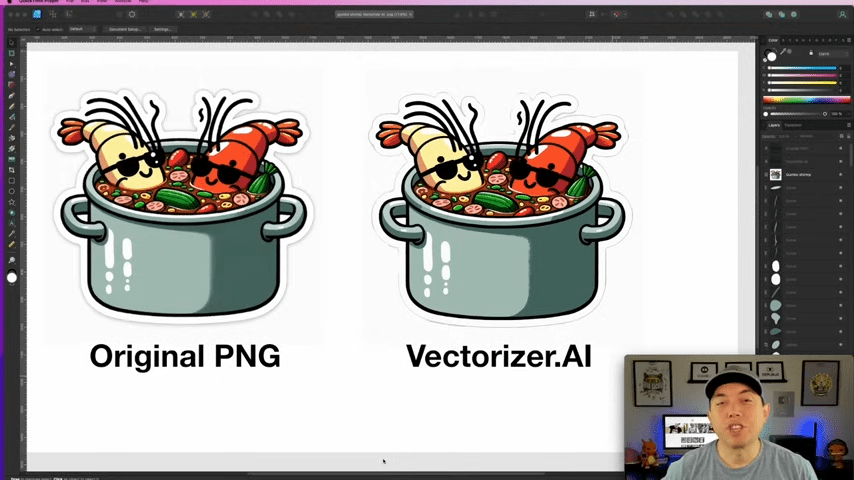
Task: Switch the fill and stroke color selector
Action: [770, 55]
